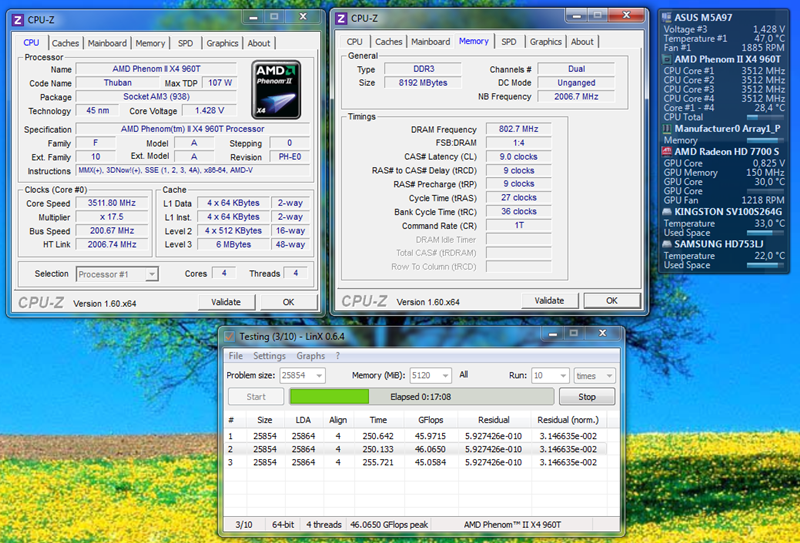Click the 46.0650 GFlops peak status entry

[x=390, y=525]
